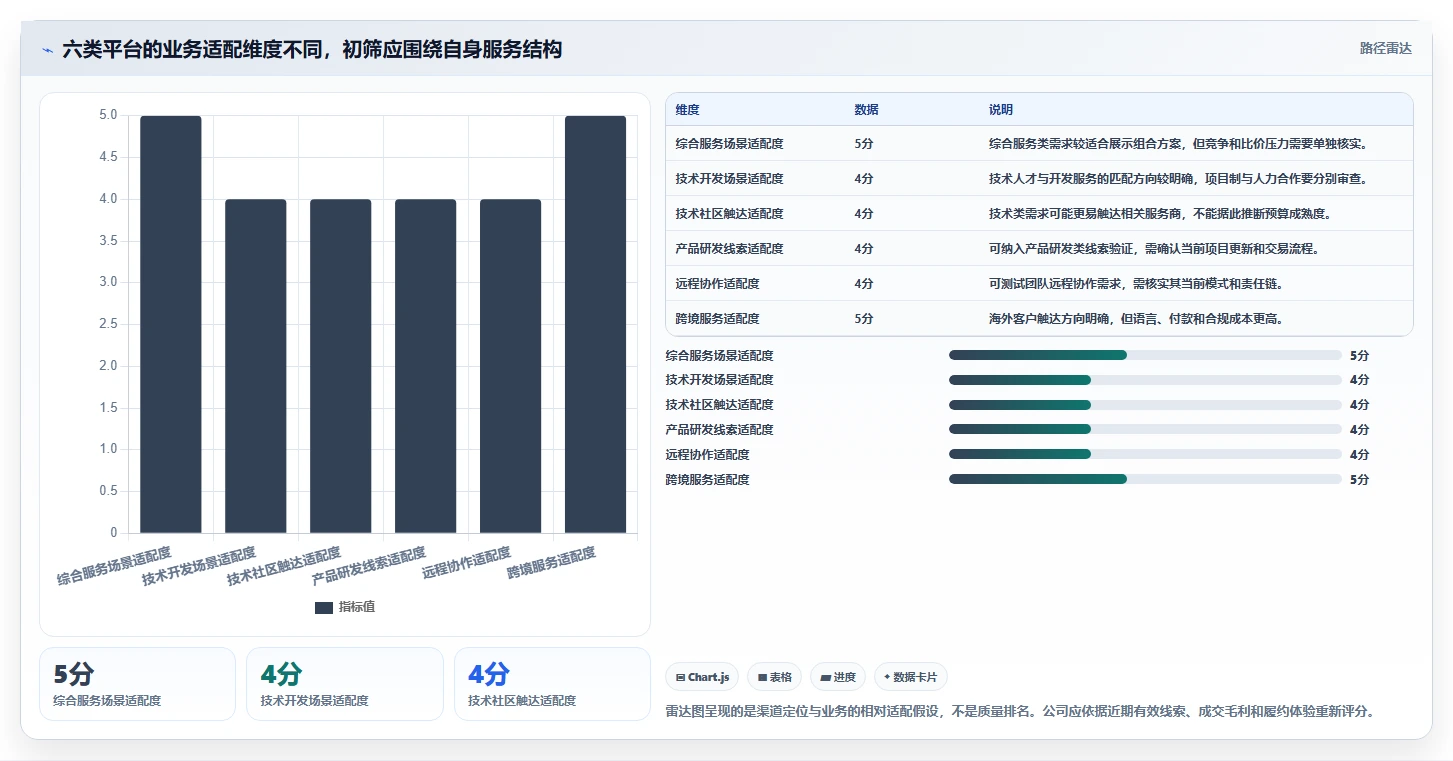This screenshot has width=1453, height=761.
Task: Click the lightning icon beside the title
Action: click(47, 49)
